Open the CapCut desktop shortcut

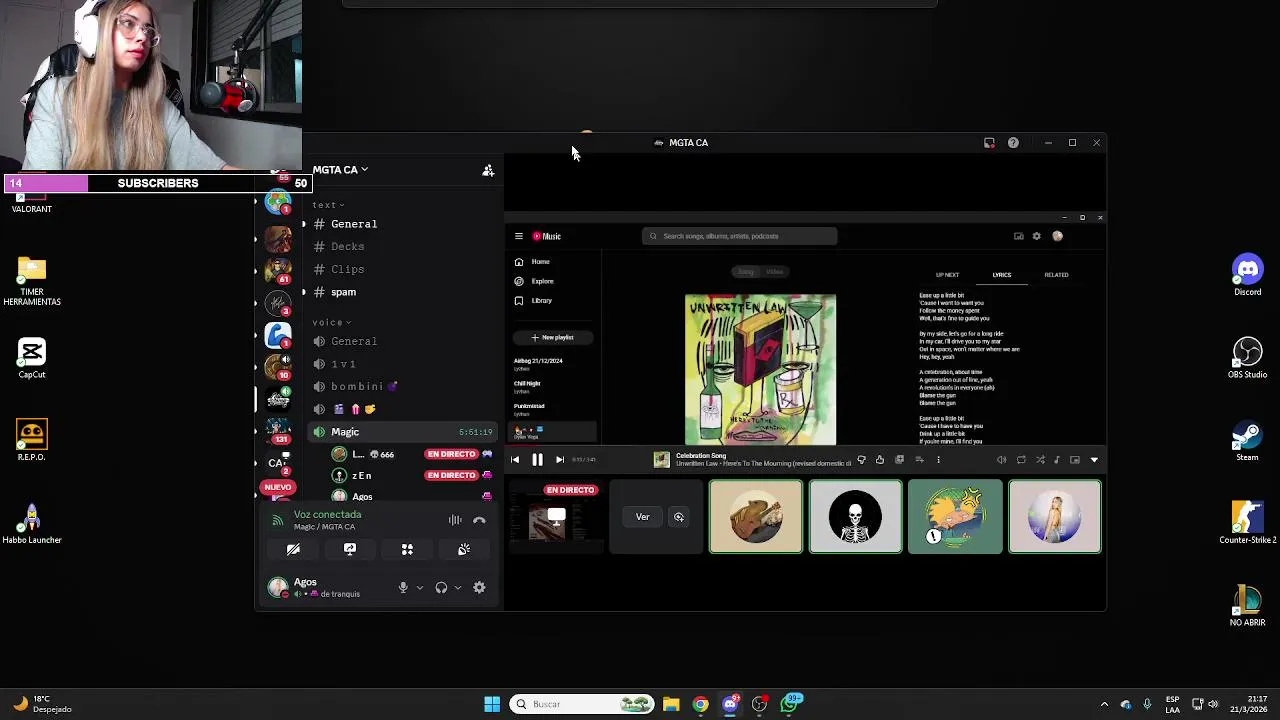(32, 358)
